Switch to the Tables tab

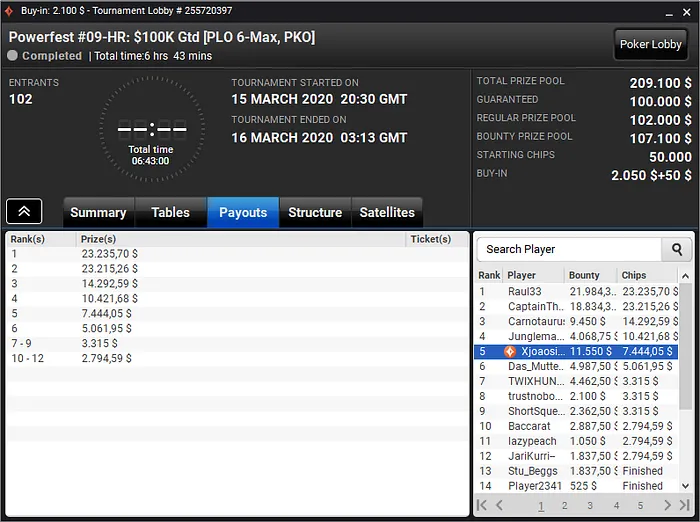pos(171,213)
